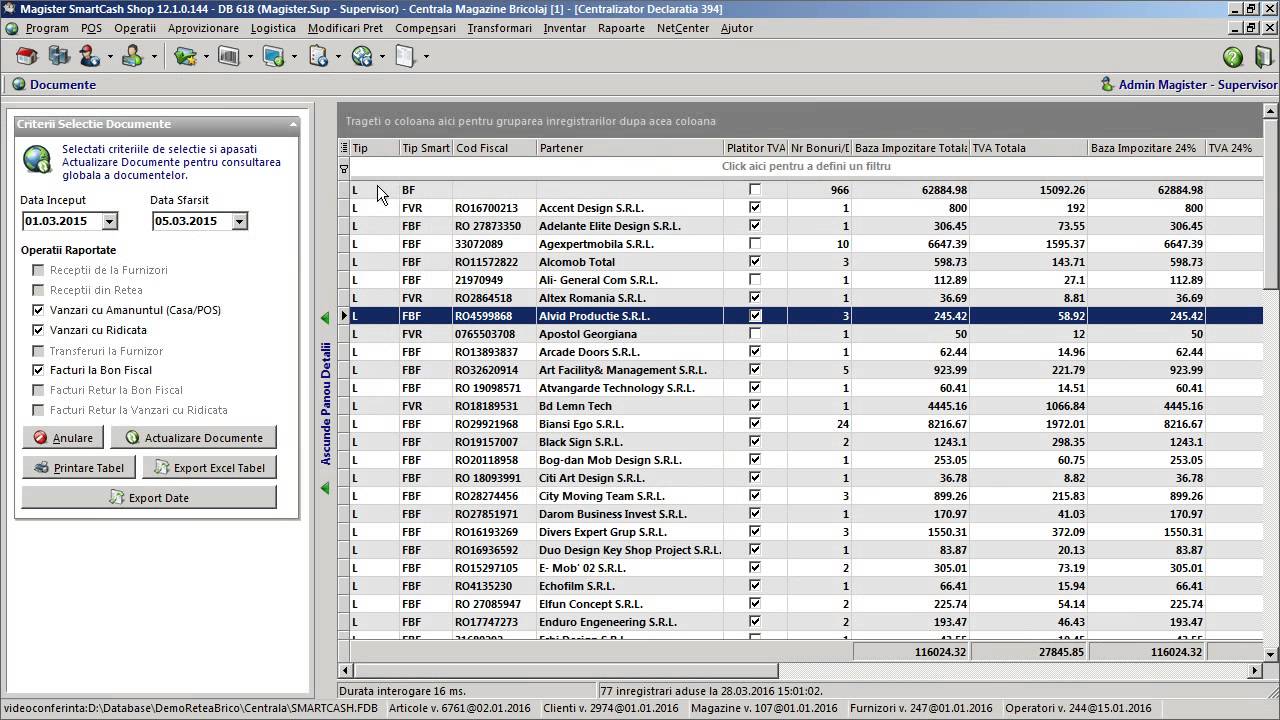Click the filter row 'Click aici pentru a defini un filtru'
This screenshot has height=720, width=1280.
coord(806,167)
